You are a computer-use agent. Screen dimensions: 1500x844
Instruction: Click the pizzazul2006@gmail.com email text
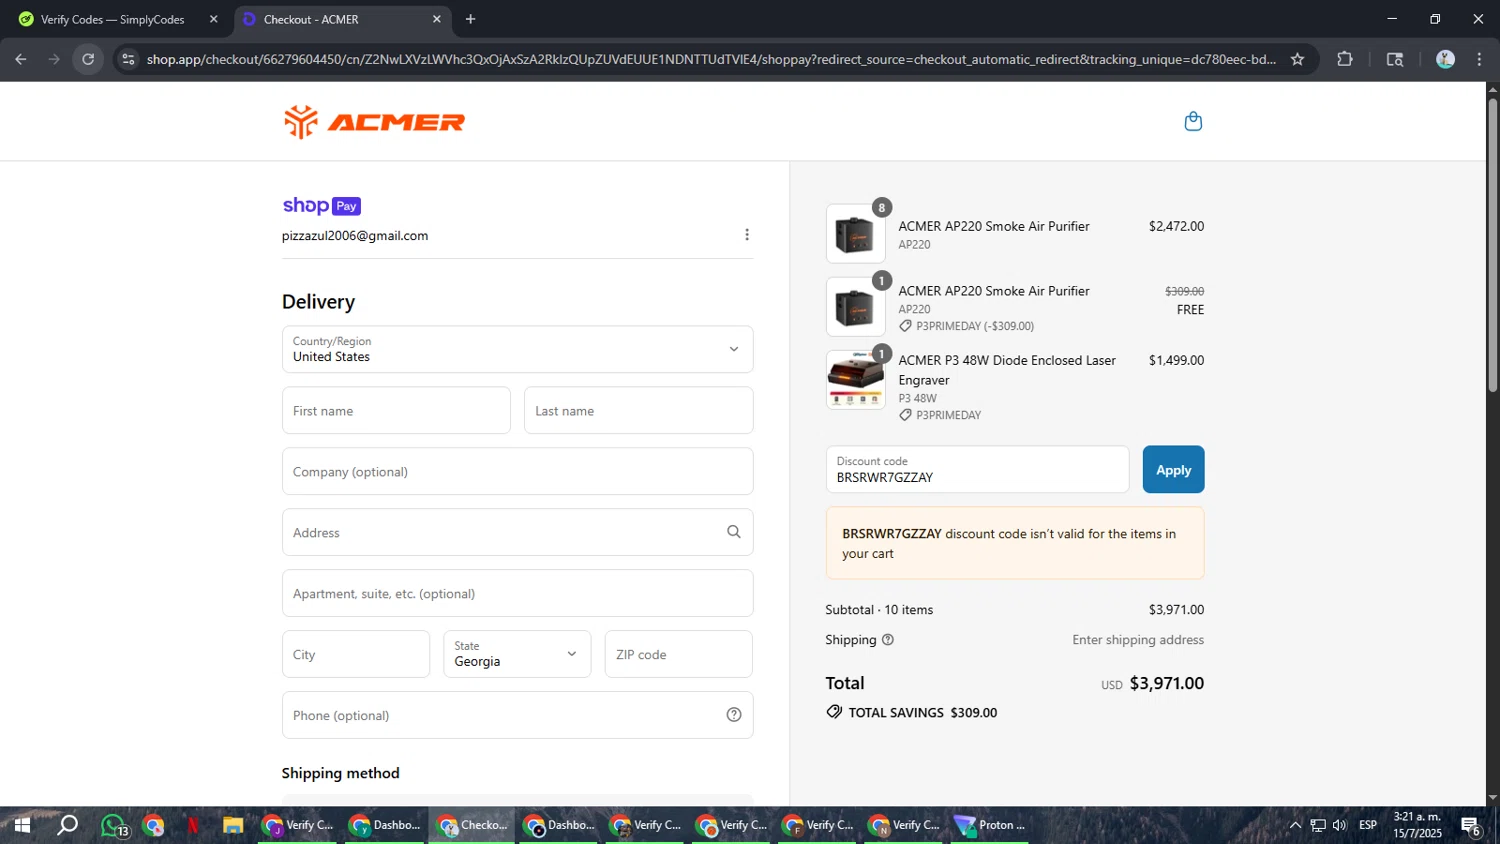tap(355, 236)
